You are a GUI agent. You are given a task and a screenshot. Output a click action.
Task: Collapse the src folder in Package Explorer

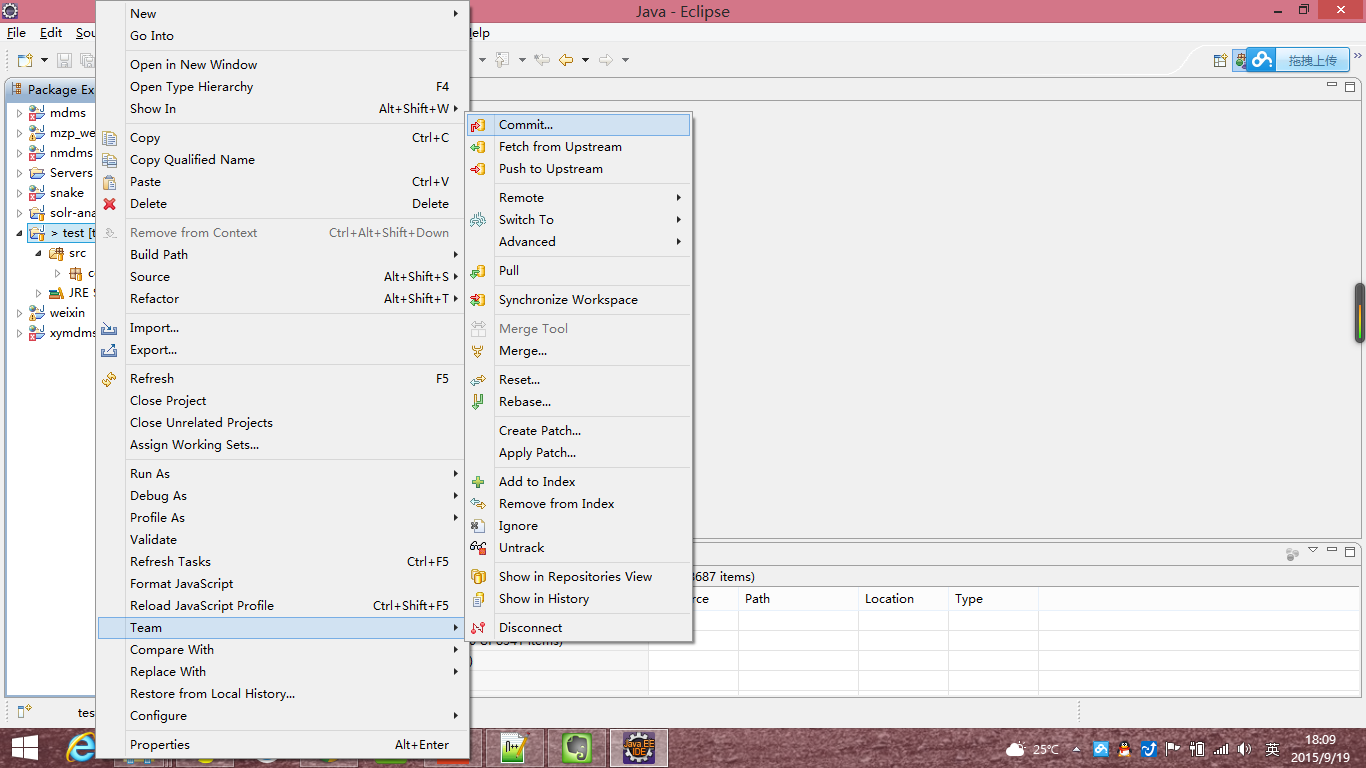(38, 253)
